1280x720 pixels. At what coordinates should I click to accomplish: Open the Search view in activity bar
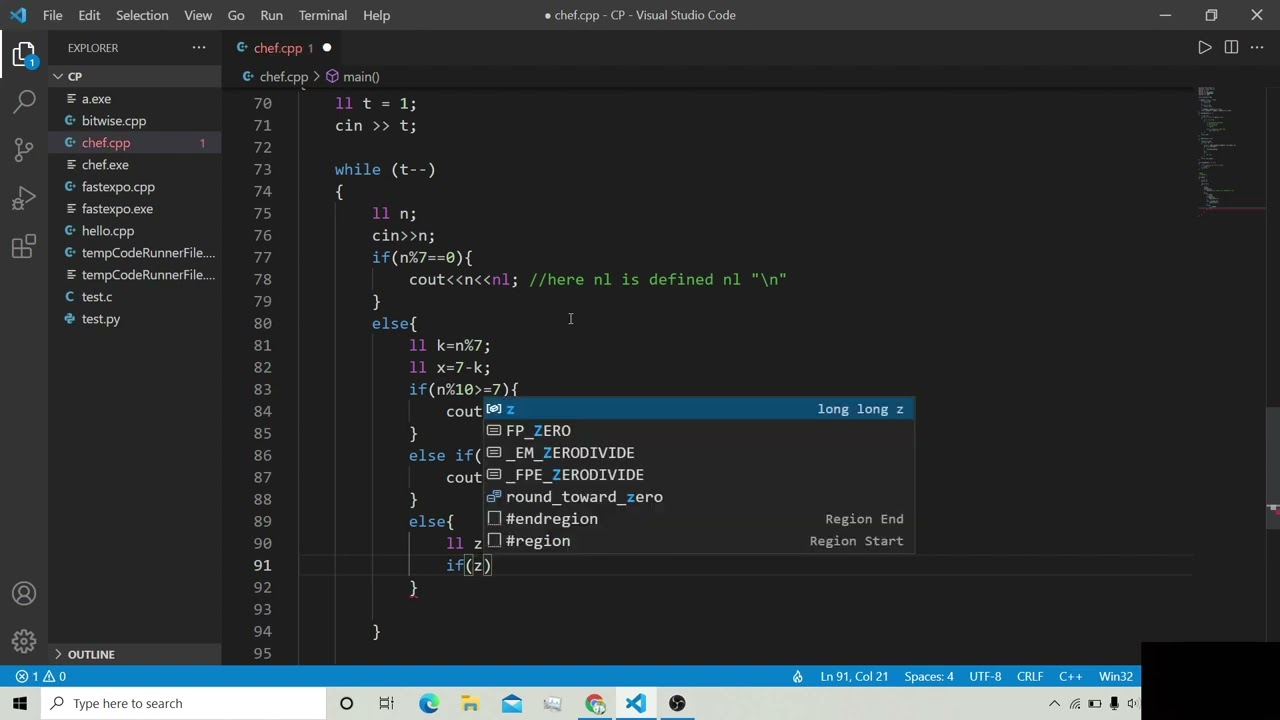point(24,102)
